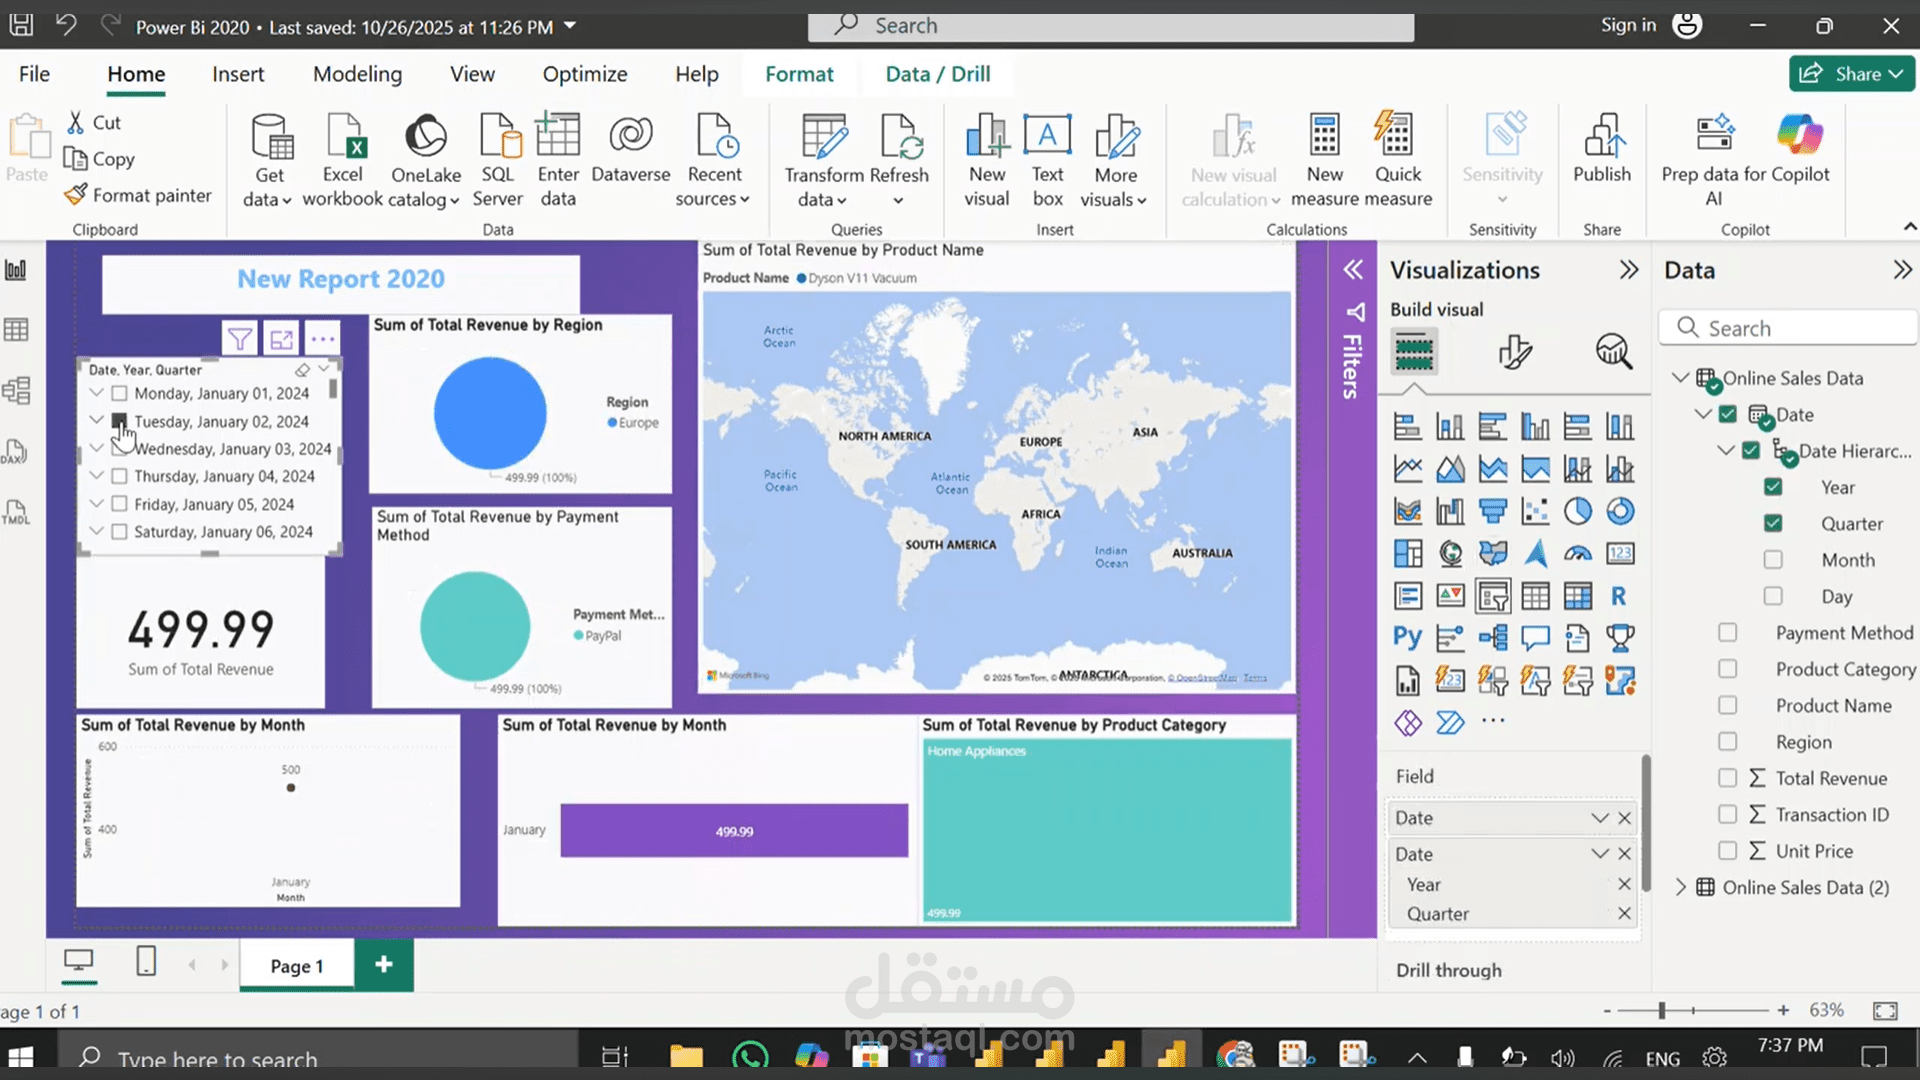1920x1080 pixels.
Task: Select the Donut chart visualization
Action: point(1620,511)
